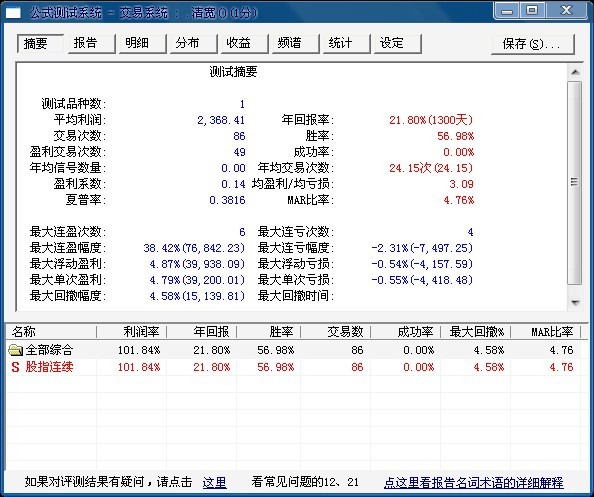Click the summary scrollbar up arrow
This screenshot has height=497, width=594.
click(575, 72)
